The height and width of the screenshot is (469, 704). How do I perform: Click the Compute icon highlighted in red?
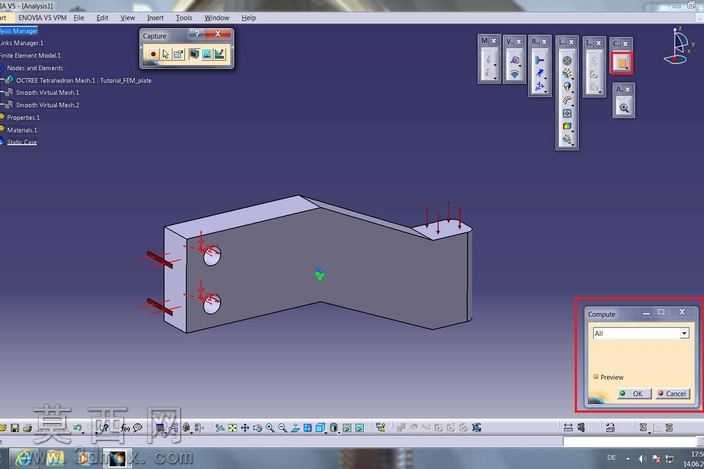coord(622,63)
